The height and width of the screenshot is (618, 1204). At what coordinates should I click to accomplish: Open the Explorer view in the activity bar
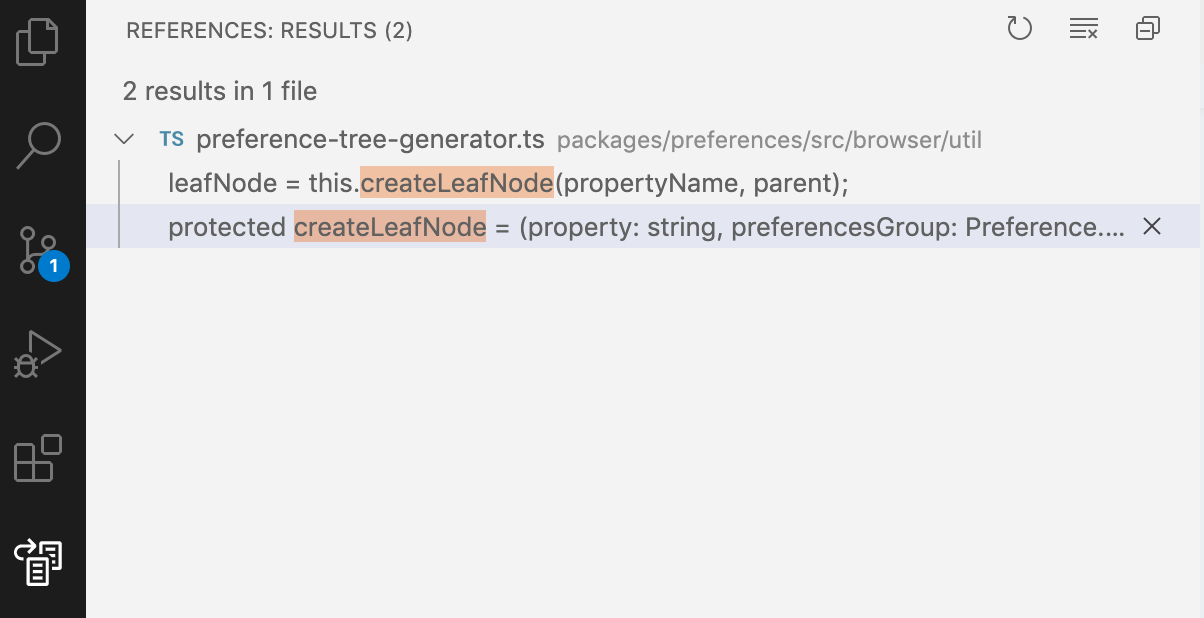click(x=37, y=41)
